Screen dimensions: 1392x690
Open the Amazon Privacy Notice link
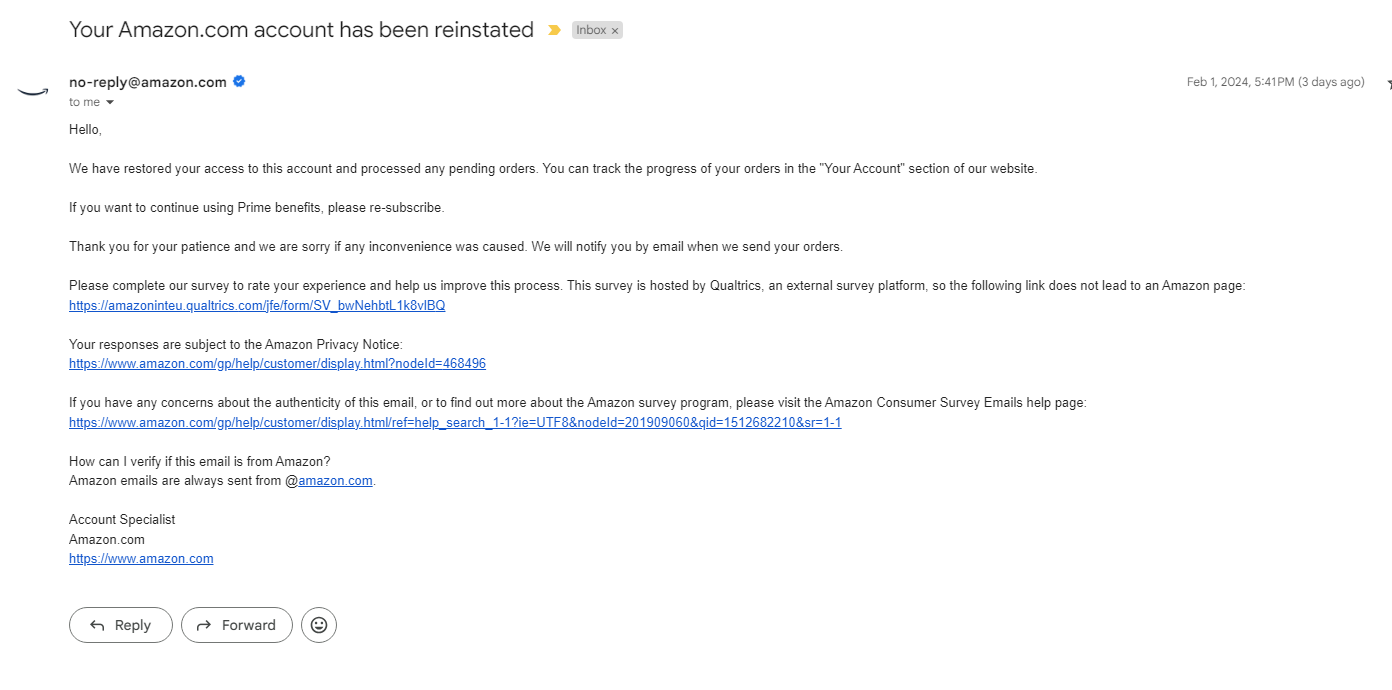(277, 364)
